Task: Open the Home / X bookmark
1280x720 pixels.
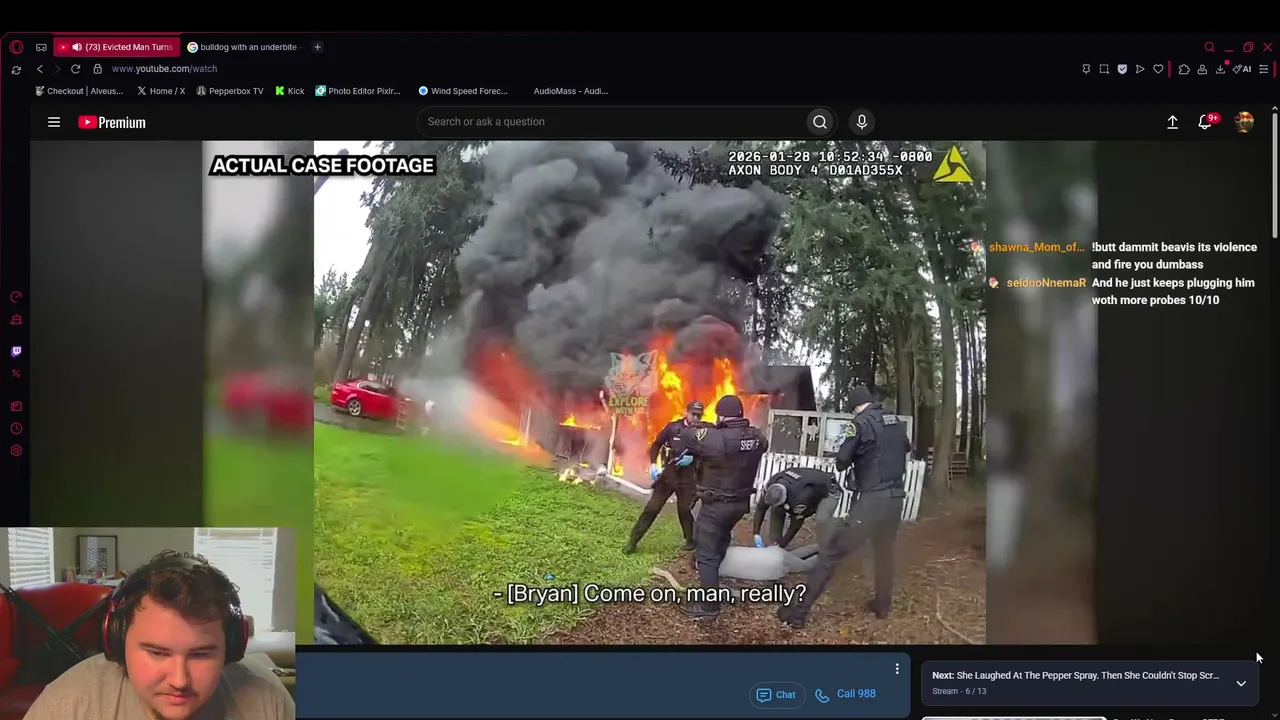Action: (160, 91)
